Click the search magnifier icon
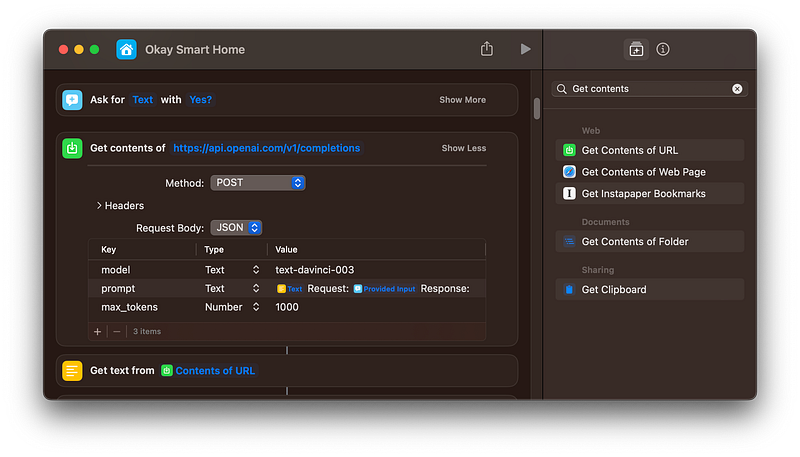 coord(562,89)
